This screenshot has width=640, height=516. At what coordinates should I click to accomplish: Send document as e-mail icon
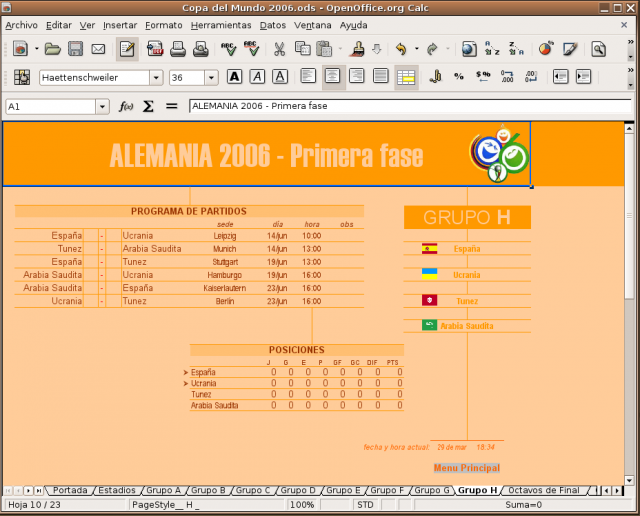coord(98,49)
